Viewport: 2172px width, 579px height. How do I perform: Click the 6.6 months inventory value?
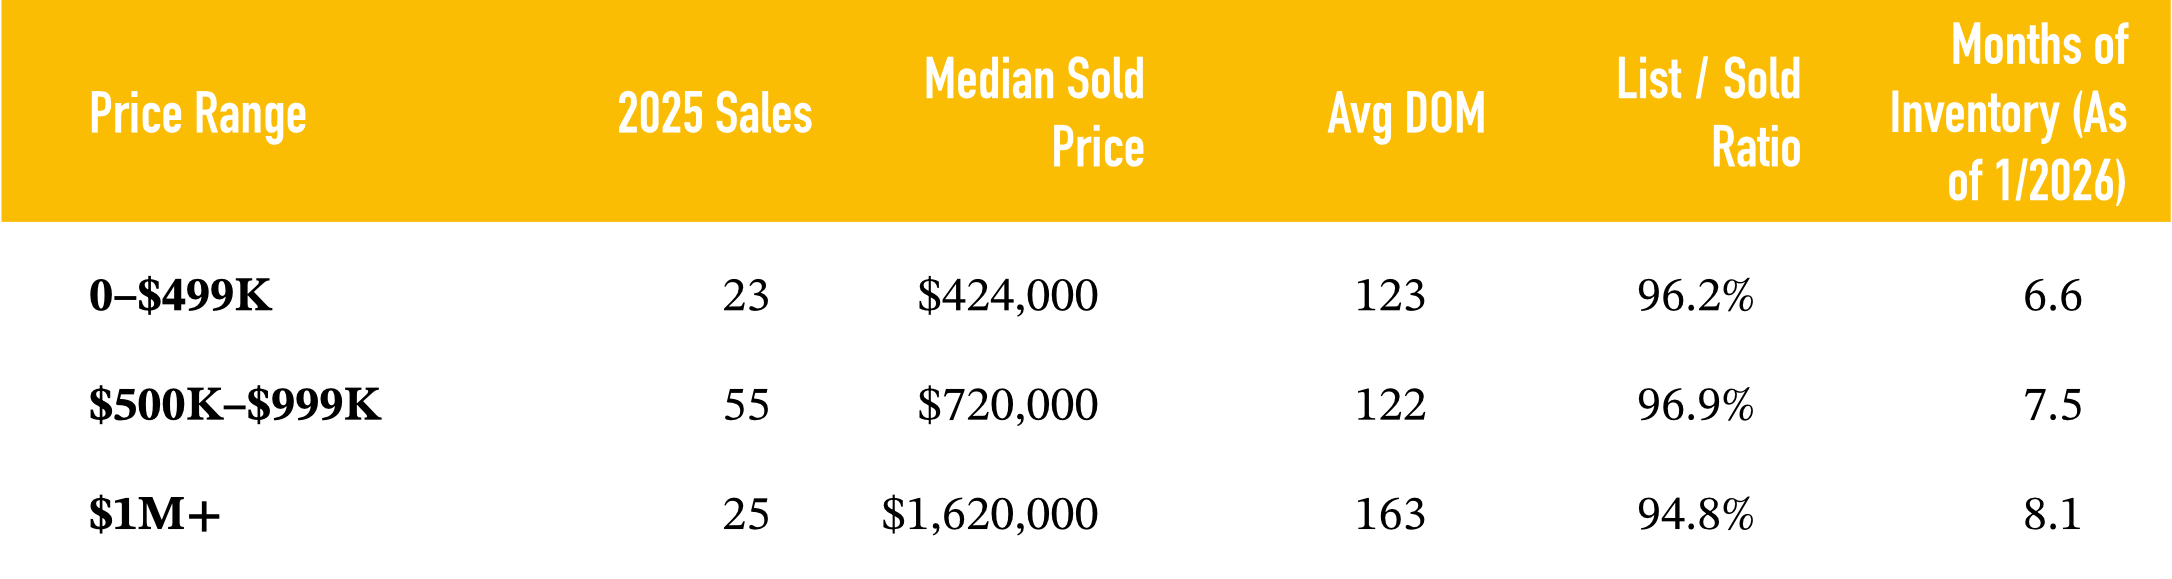point(2052,296)
